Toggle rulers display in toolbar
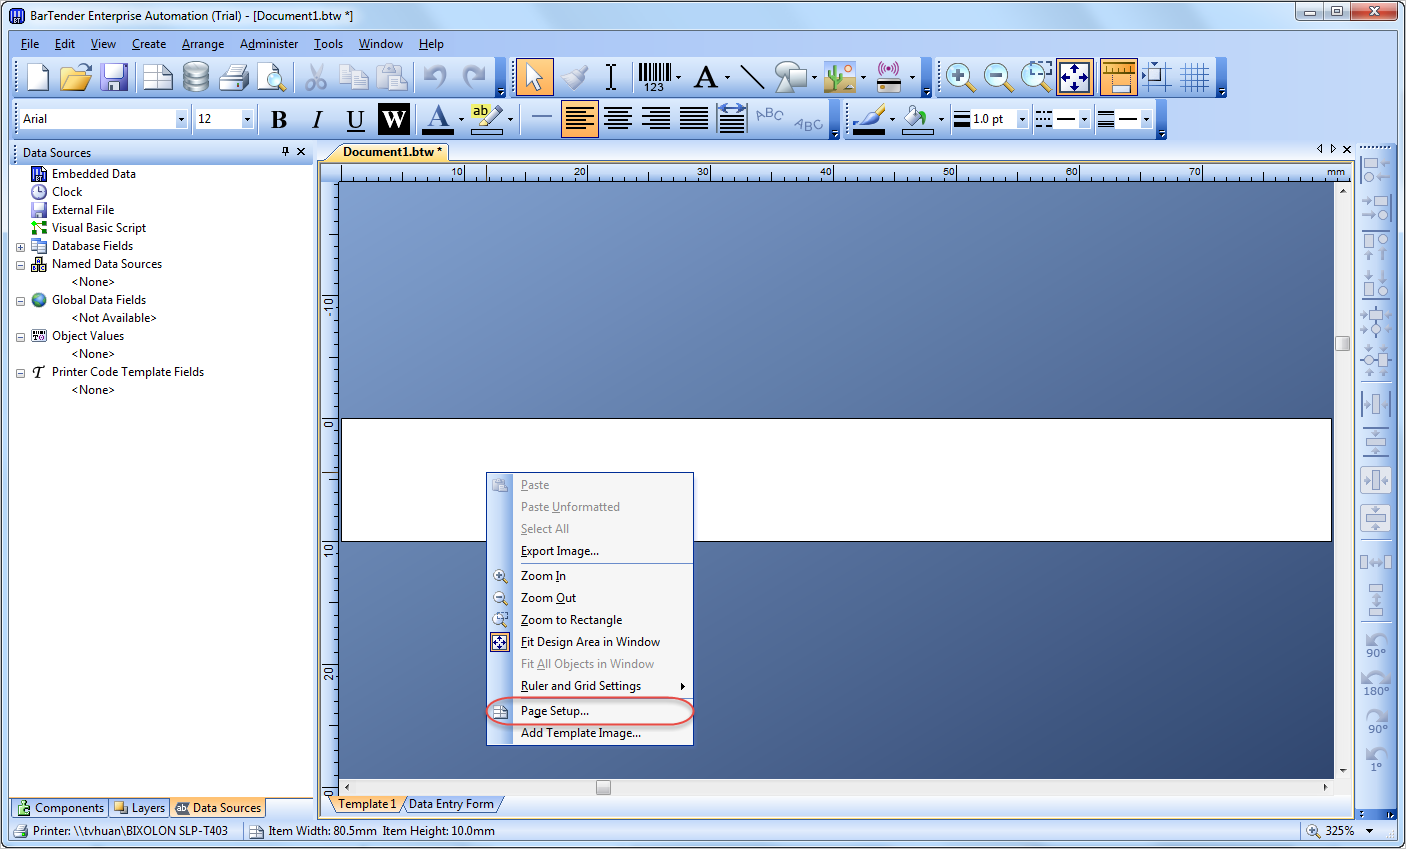The width and height of the screenshot is (1406, 849). (1118, 77)
